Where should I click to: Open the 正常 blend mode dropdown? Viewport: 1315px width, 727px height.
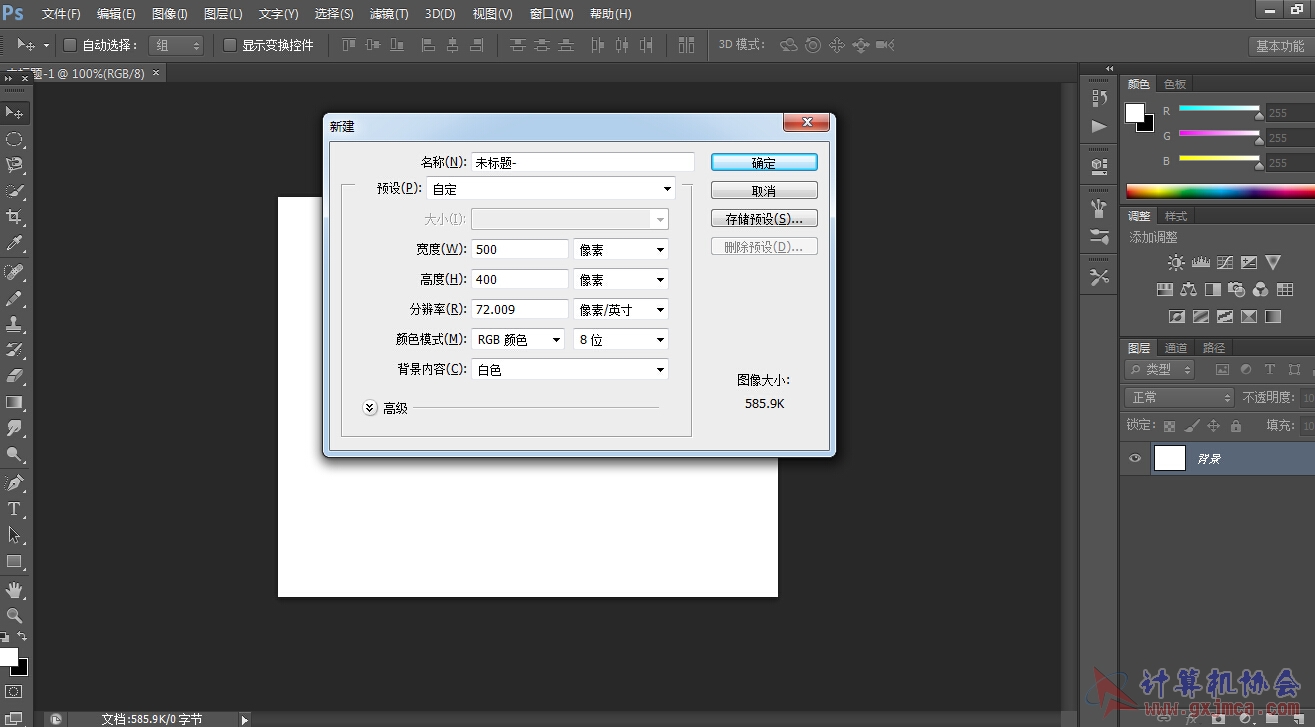1179,398
